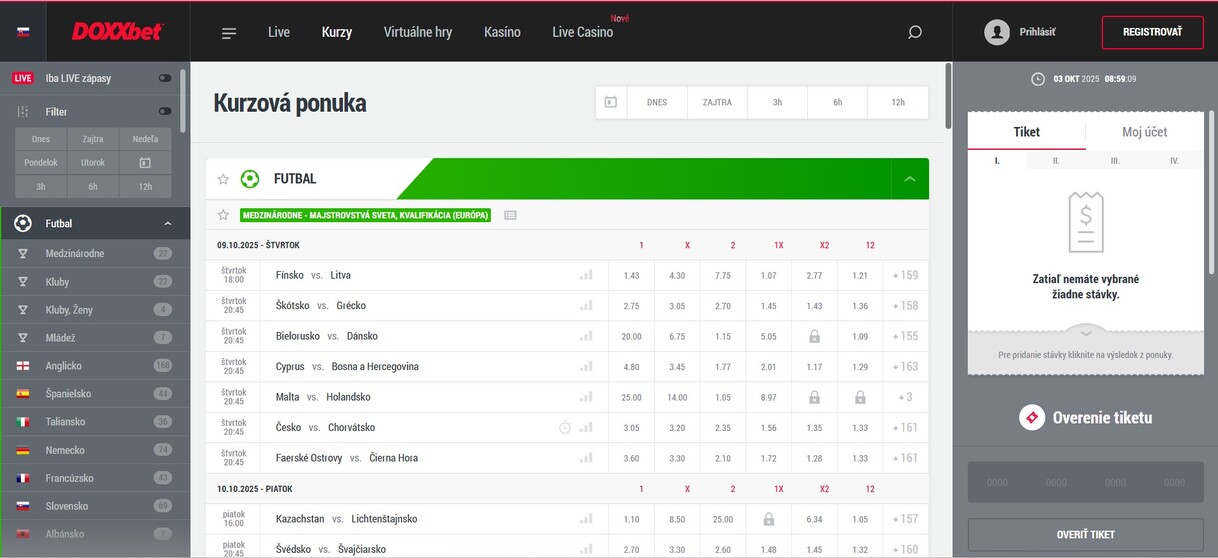Bet 1.43 on Fínsko win
The height and width of the screenshot is (558, 1218).
tap(631, 275)
